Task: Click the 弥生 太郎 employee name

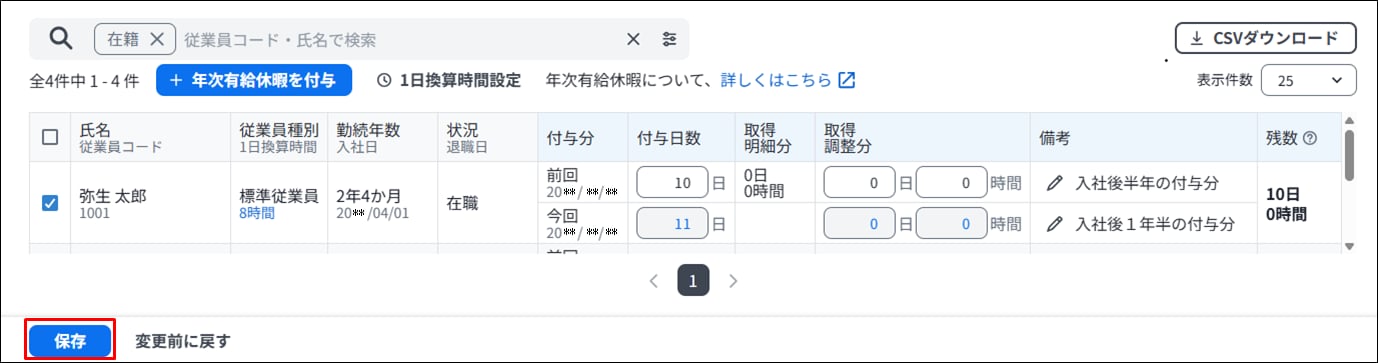Action: [112, 196]
